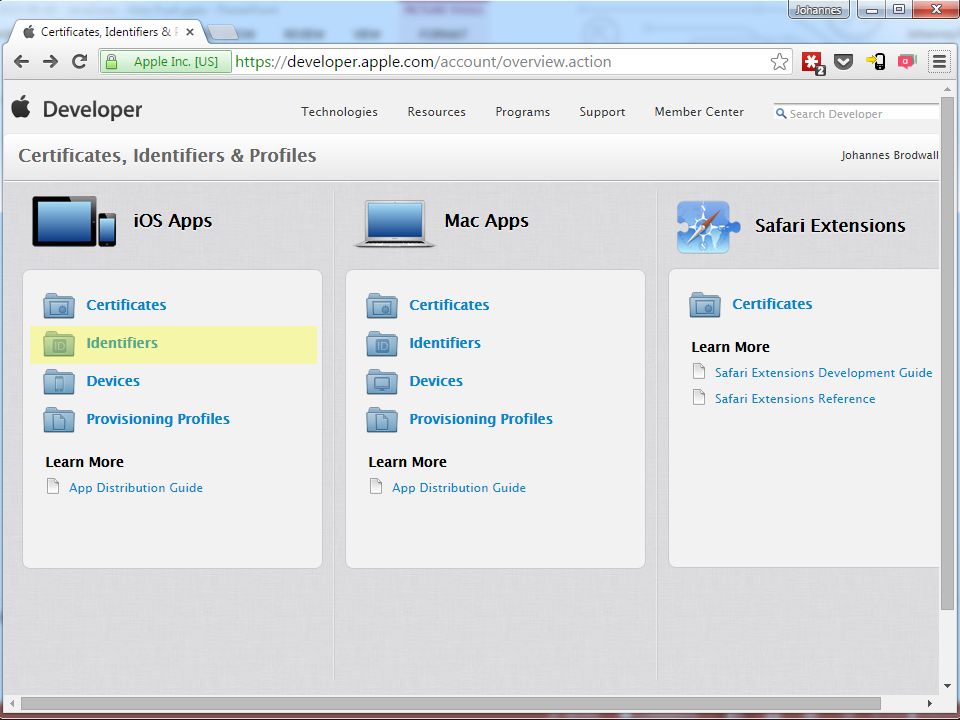Click the Developer heading text
The image size is (960, 720).
[x=92, y=110]
